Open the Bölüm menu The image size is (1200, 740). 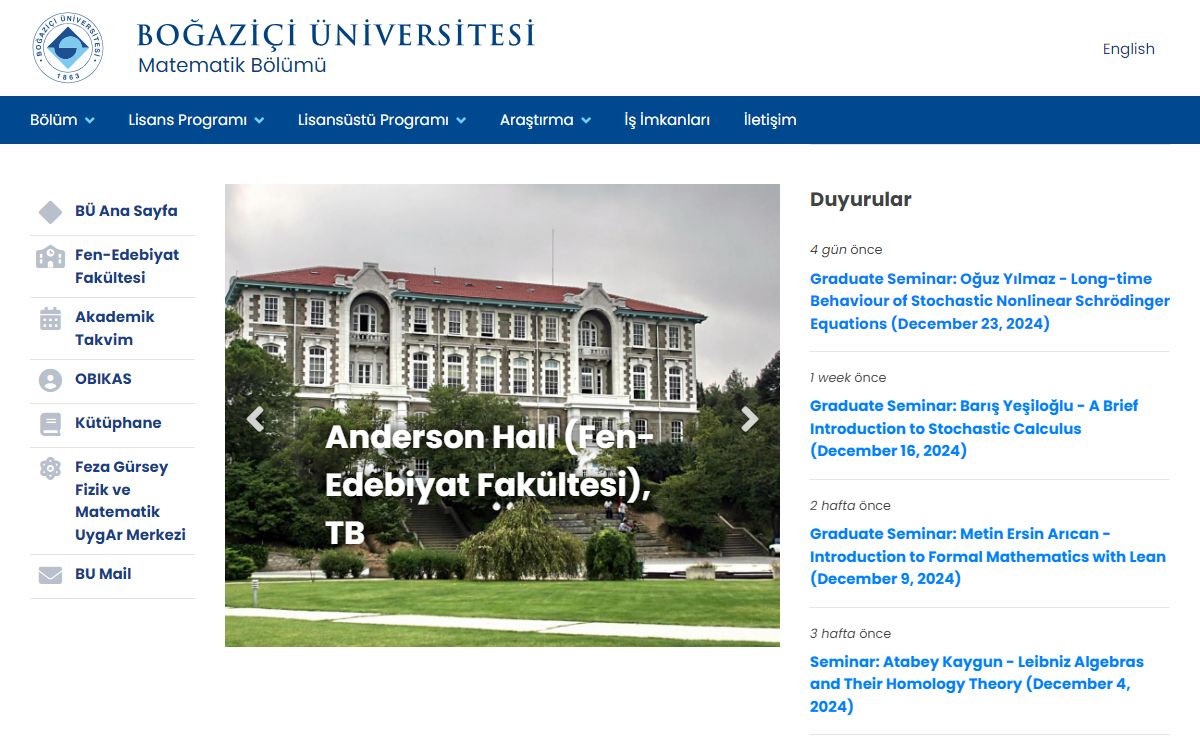54,120
